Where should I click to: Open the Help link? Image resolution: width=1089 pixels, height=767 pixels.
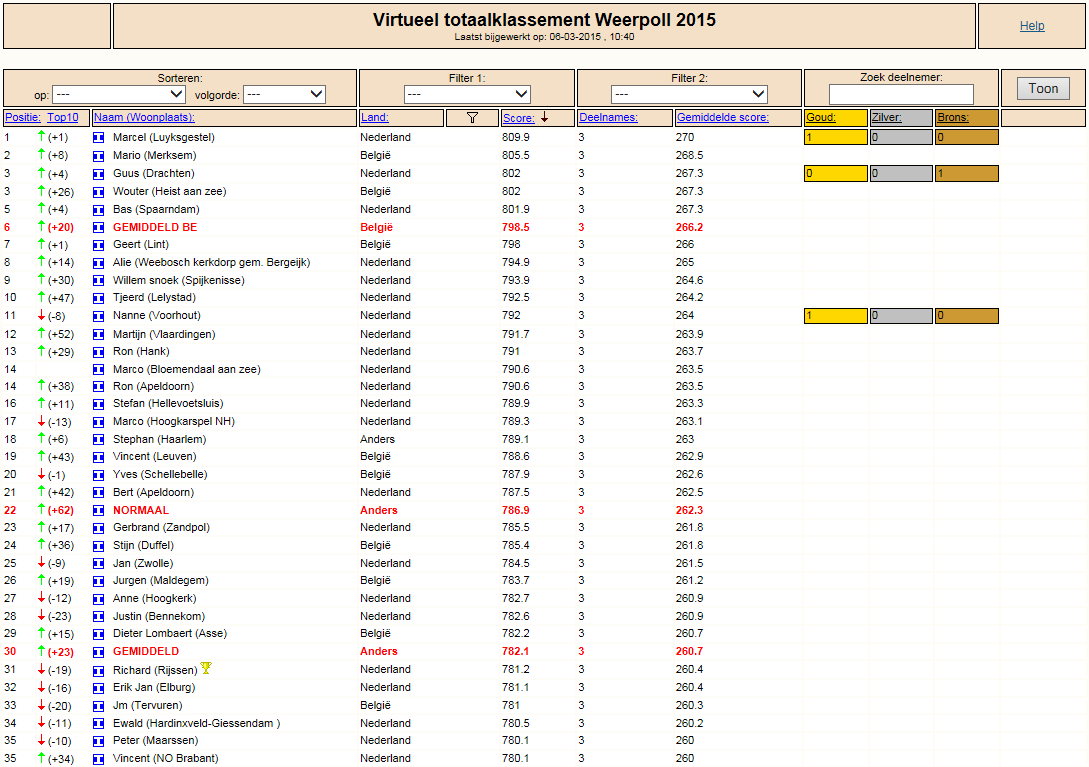pyautogui.click(x=1032, y=26)
